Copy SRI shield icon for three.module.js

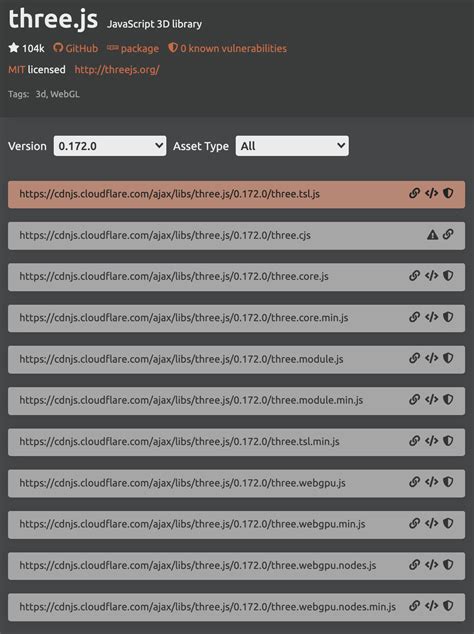click(x=448, y=358)
